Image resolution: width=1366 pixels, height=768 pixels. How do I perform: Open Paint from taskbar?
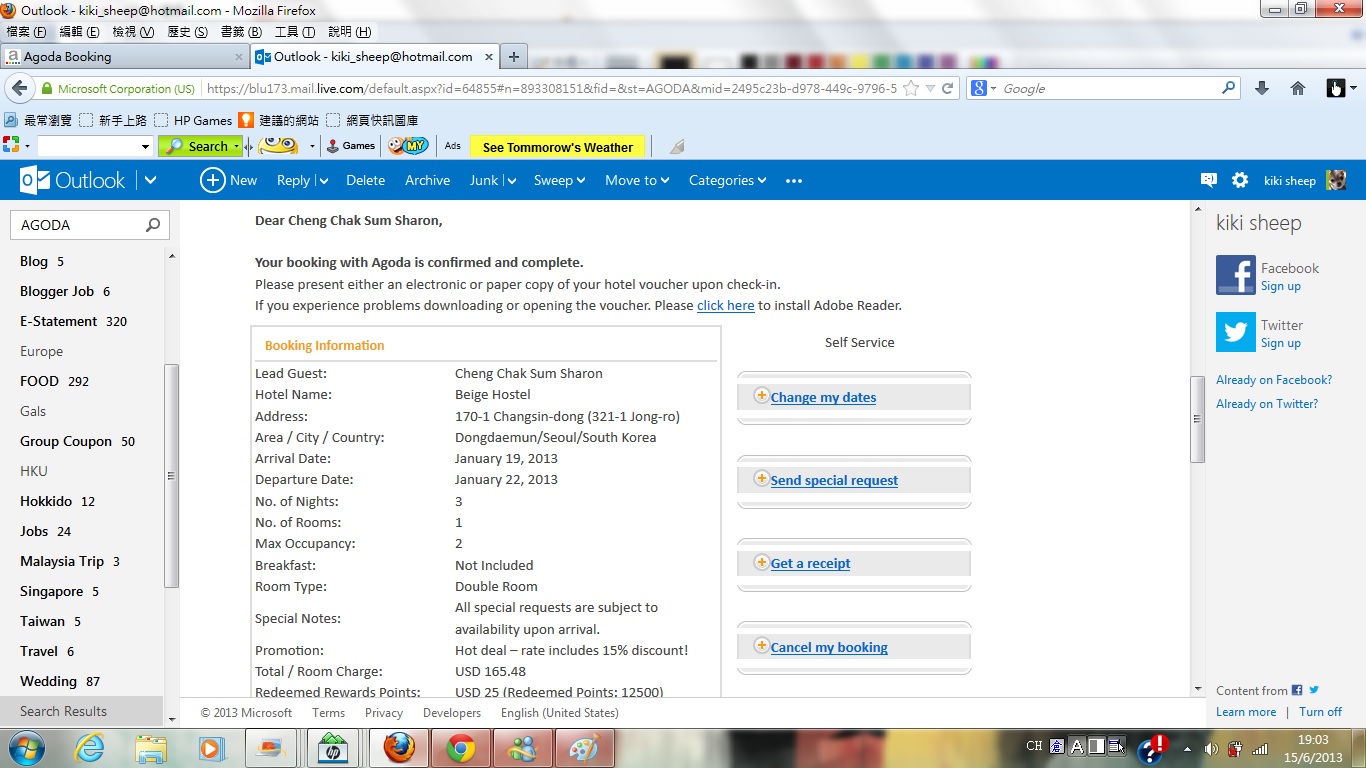tap(583, 748)
